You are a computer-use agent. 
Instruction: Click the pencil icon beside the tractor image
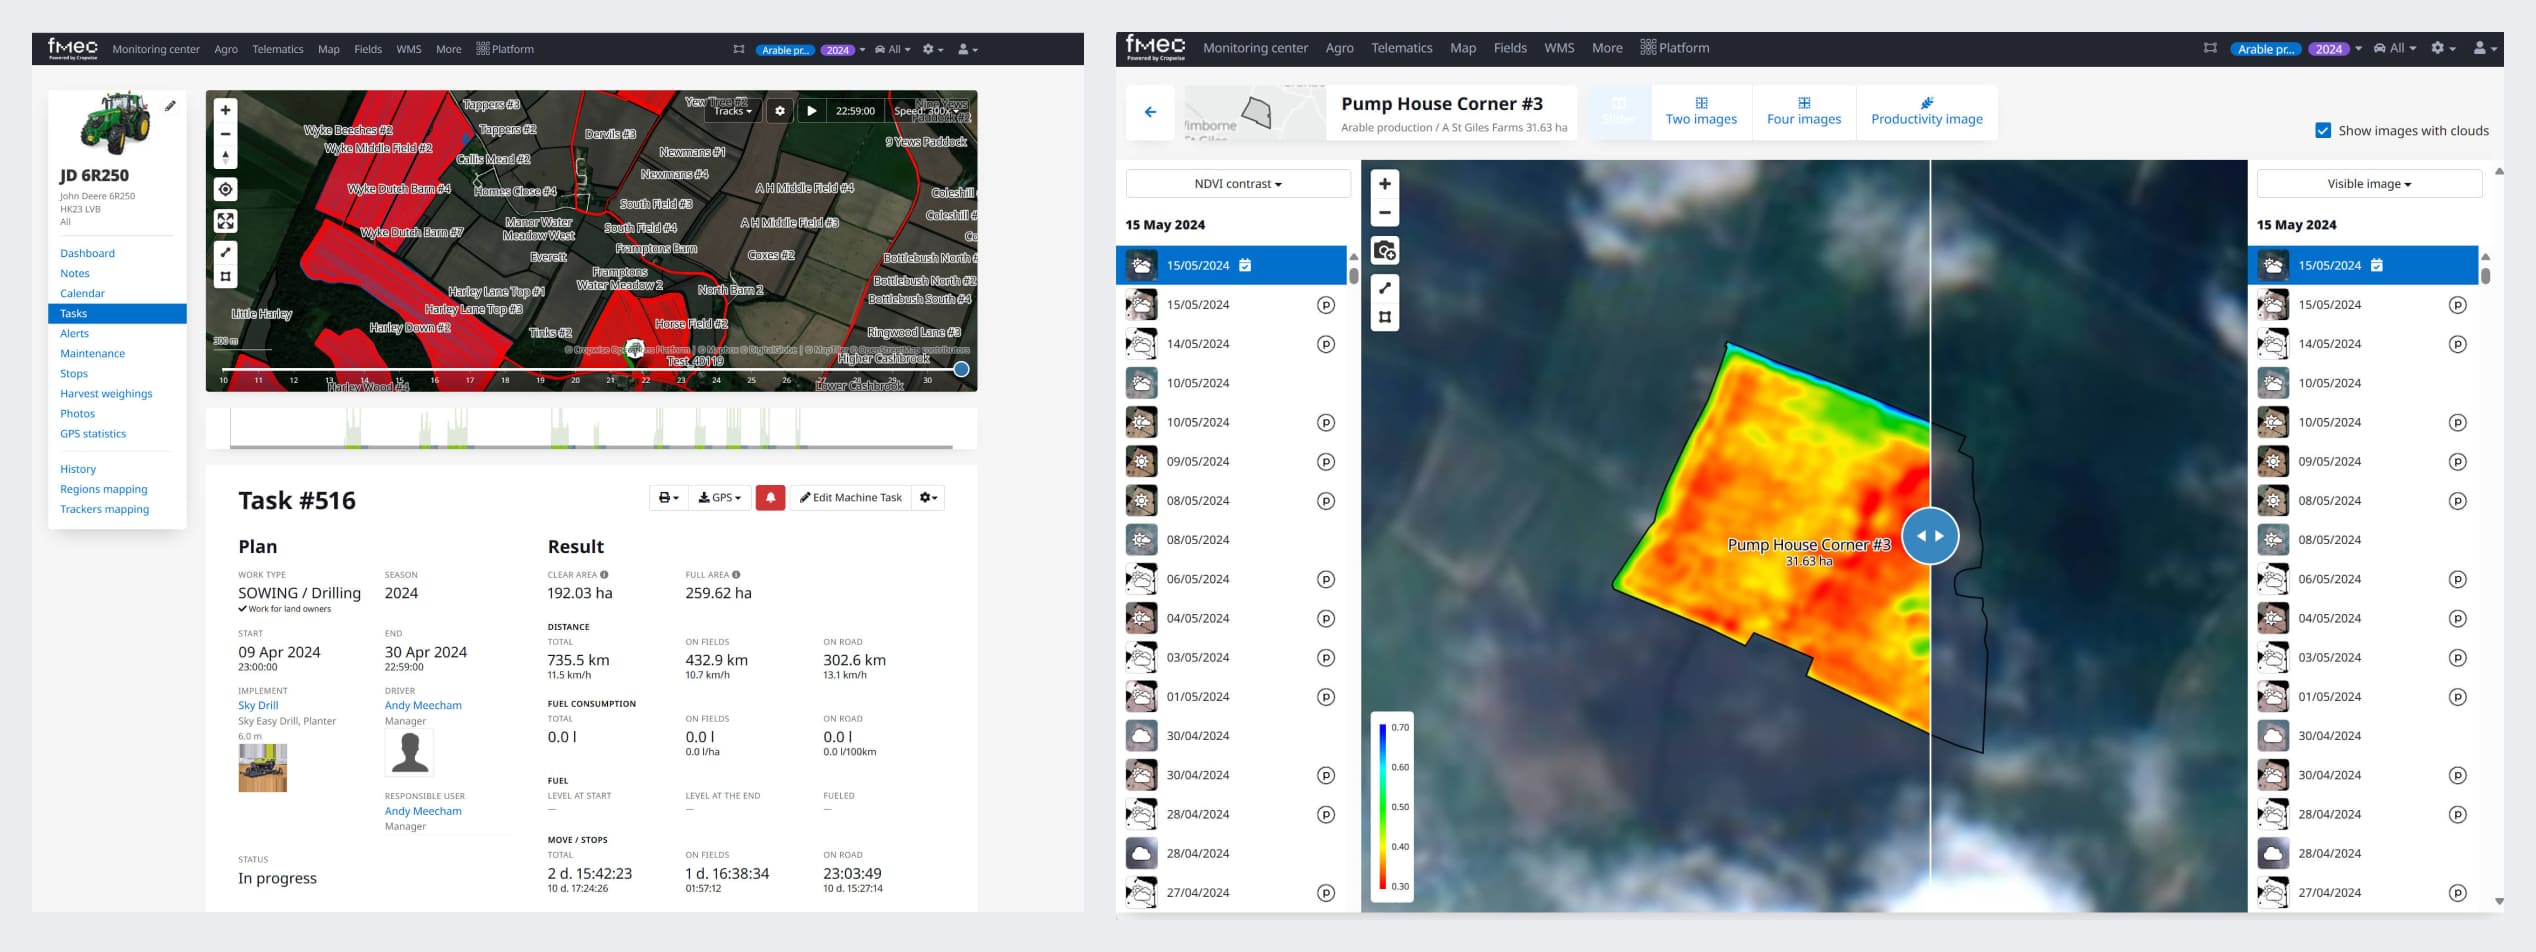[x=171, y=106]
